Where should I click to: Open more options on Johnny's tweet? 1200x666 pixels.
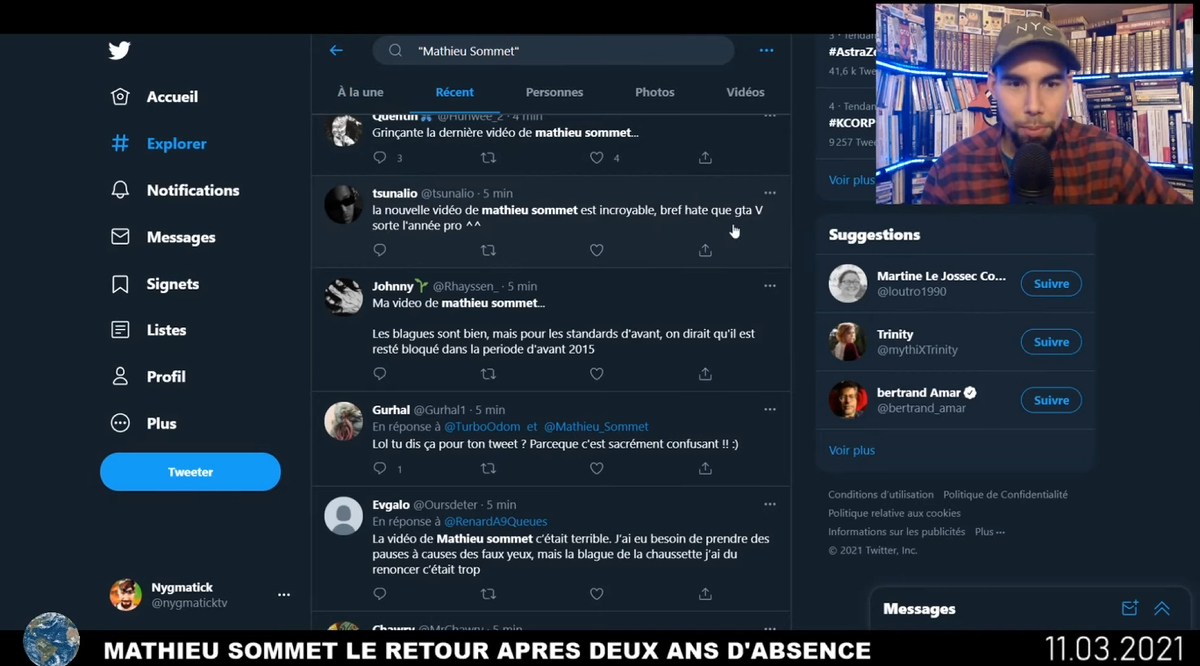770,286
